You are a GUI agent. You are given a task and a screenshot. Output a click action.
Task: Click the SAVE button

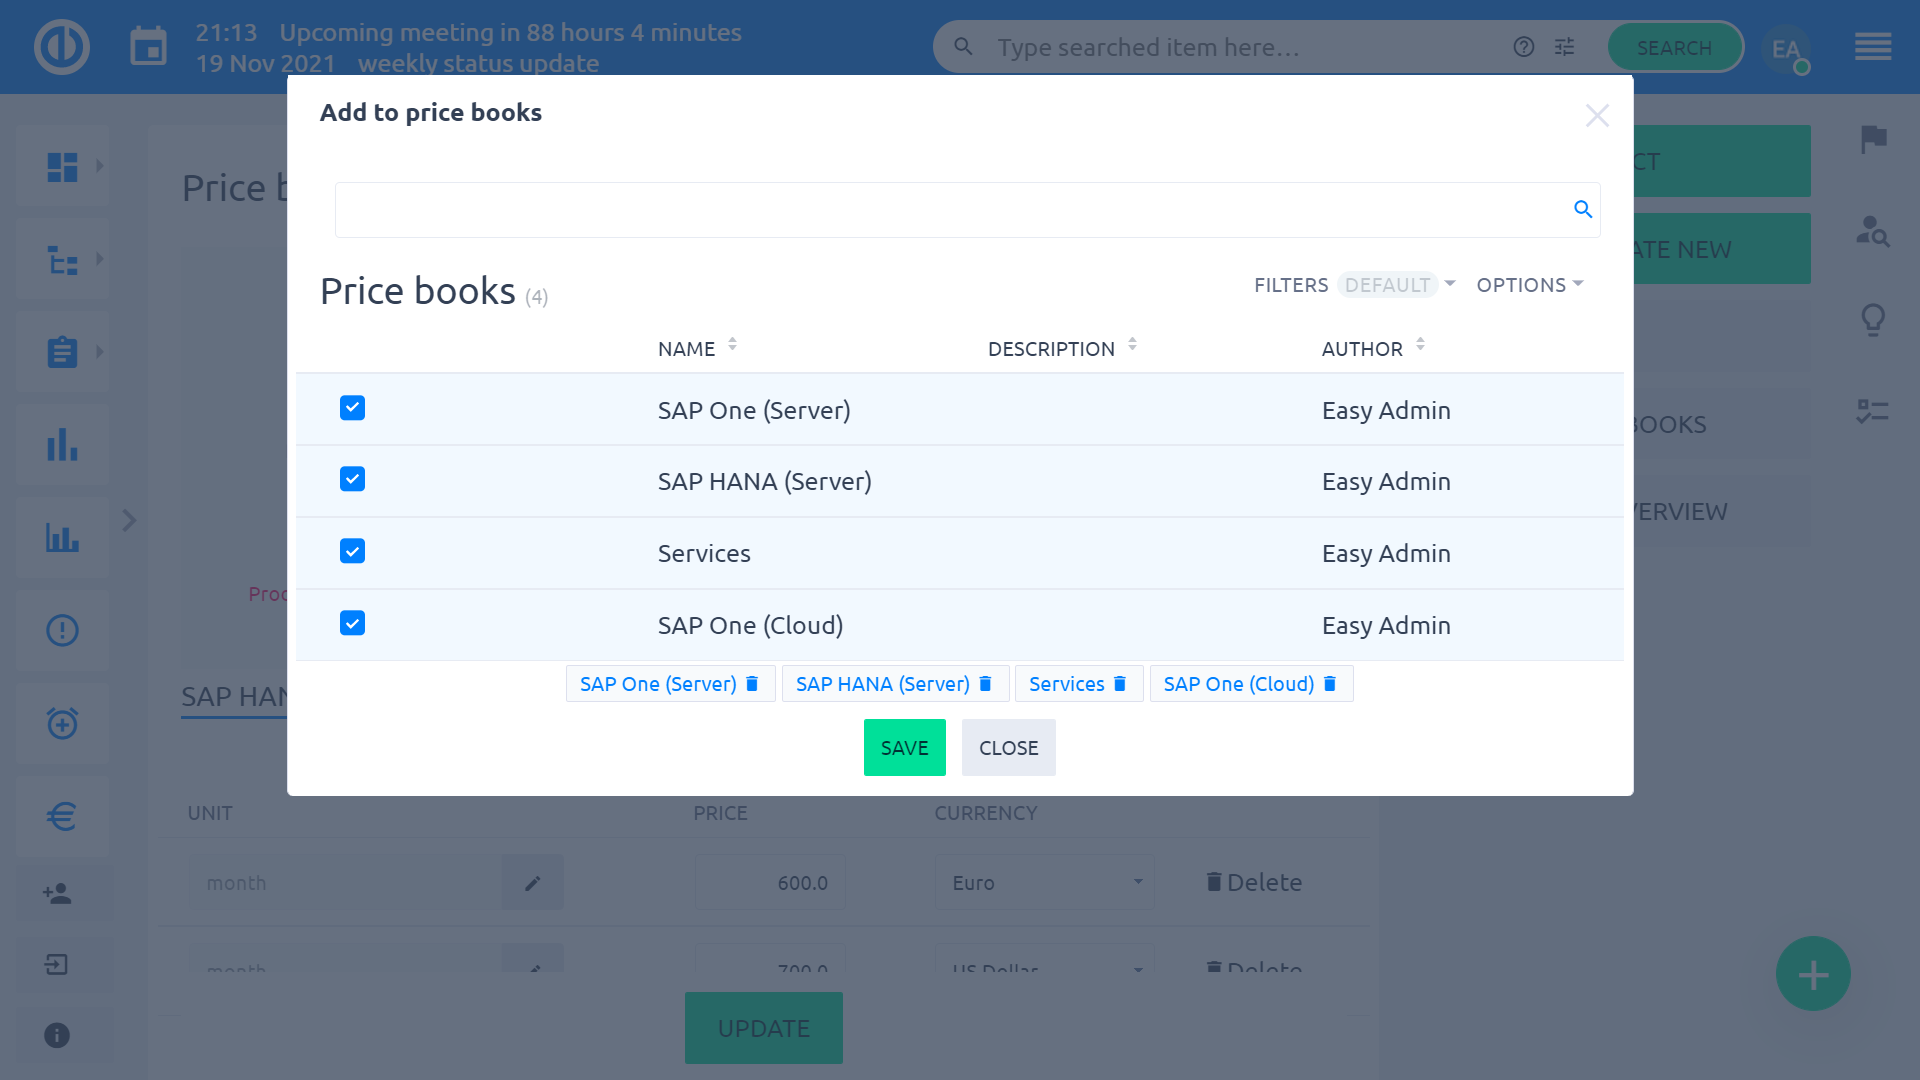coord(905,748)
